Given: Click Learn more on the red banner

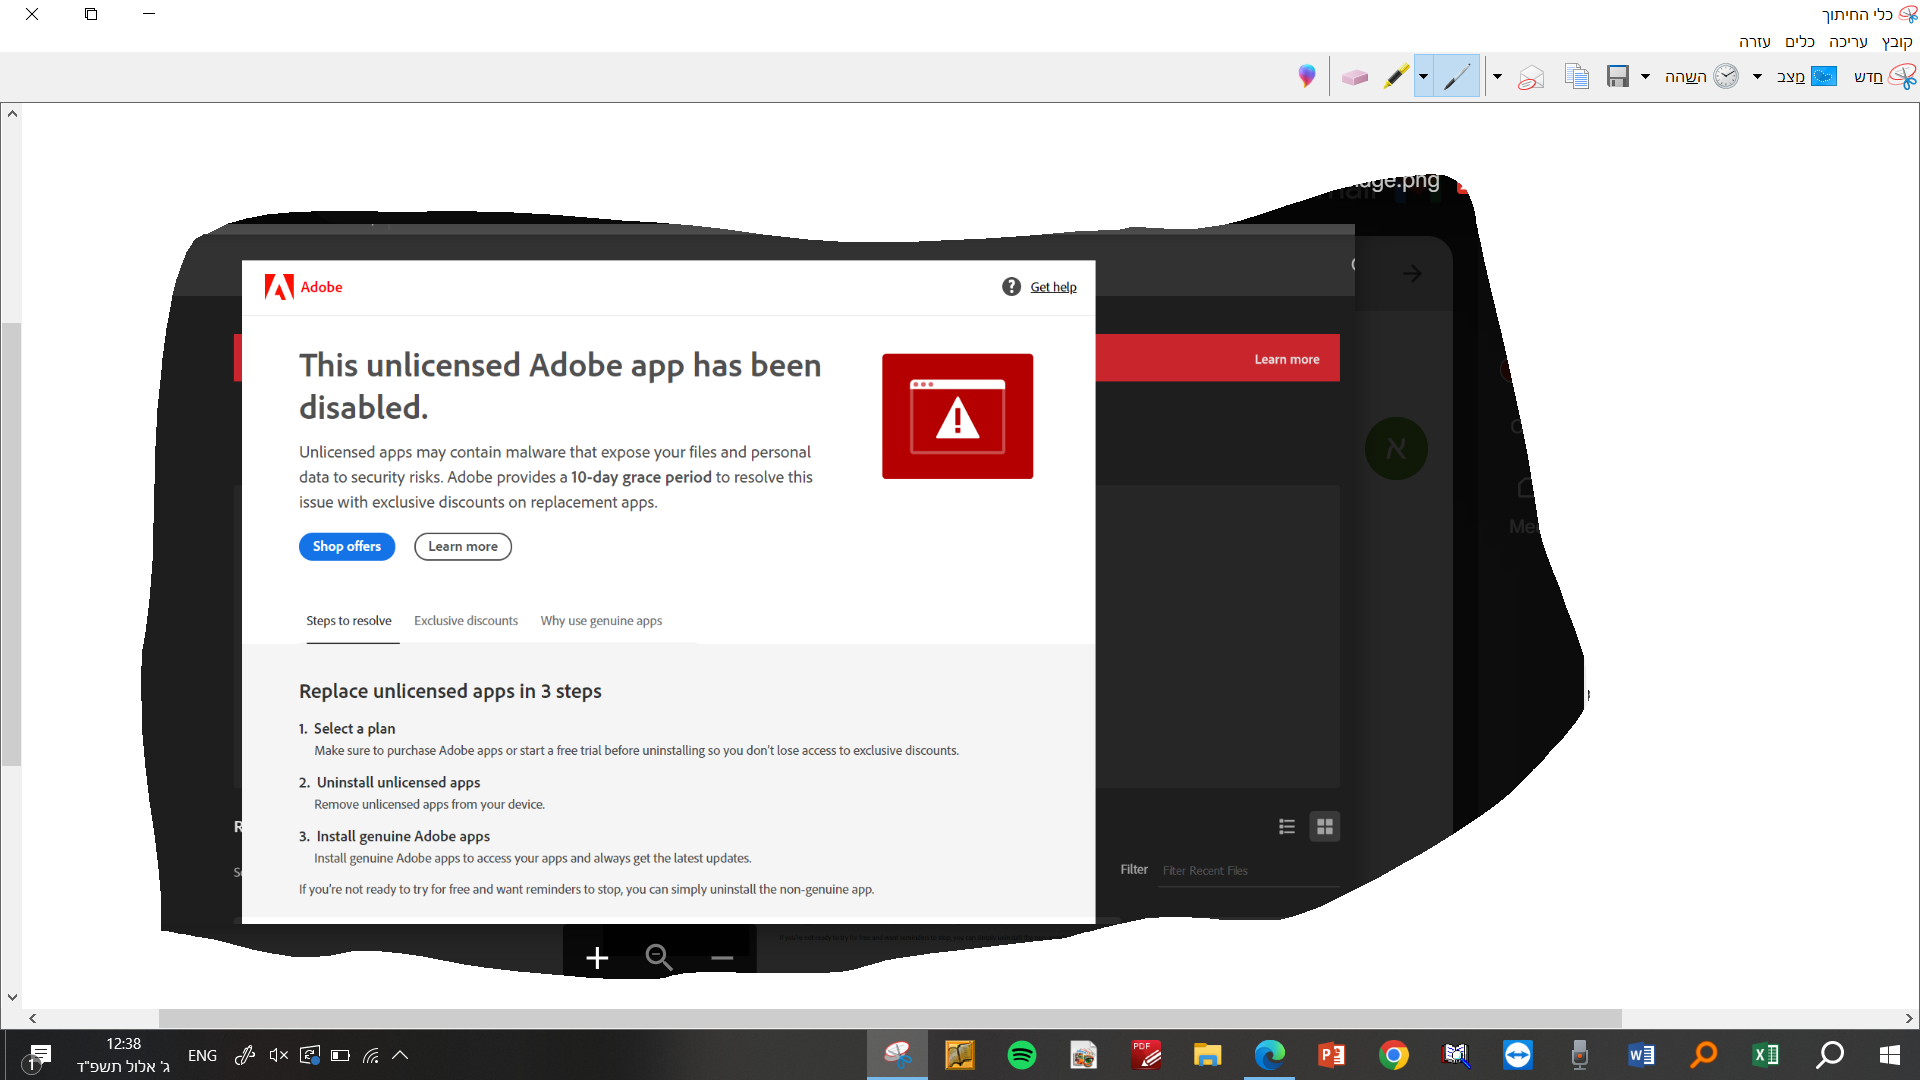Looking at the screenshot, I should tap(1287, 359).
